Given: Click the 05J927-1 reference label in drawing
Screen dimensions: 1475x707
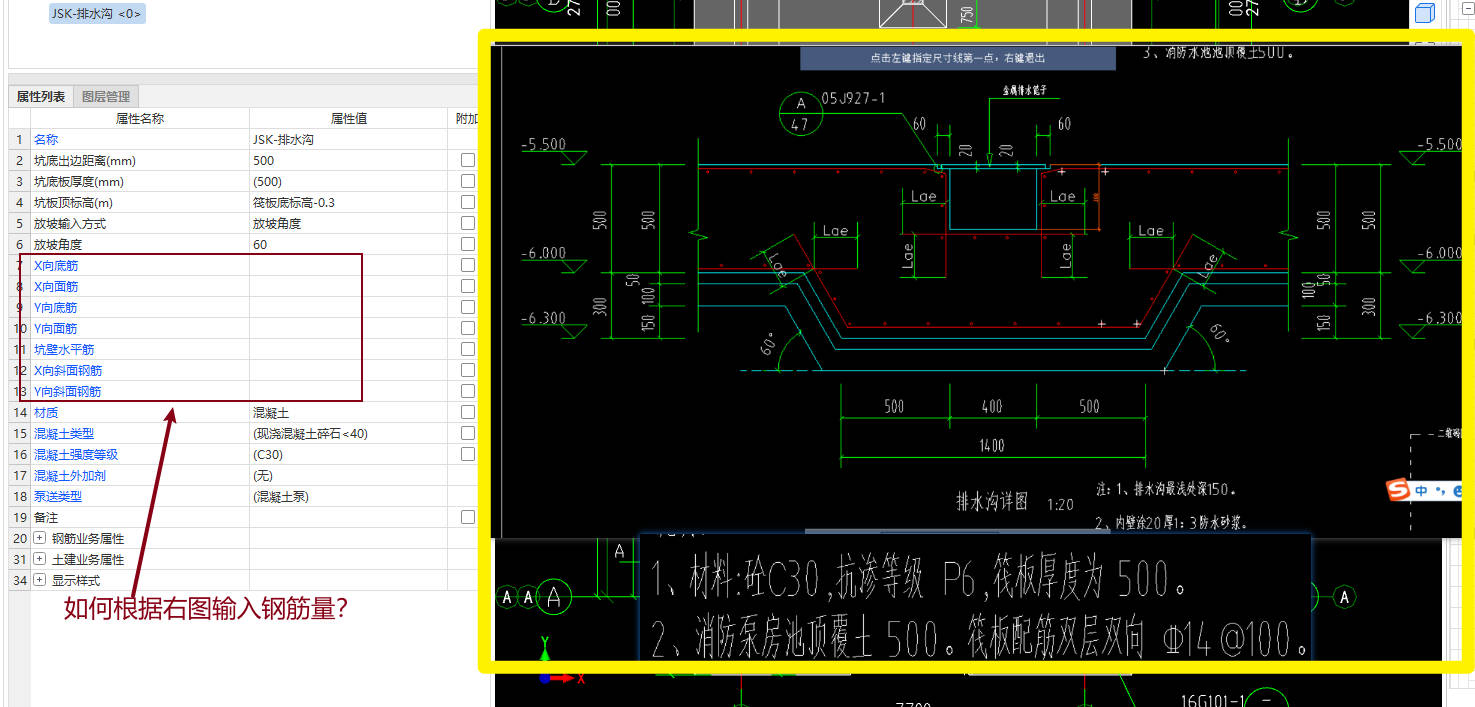Looking at the screenshot, I should pos(853,98).
